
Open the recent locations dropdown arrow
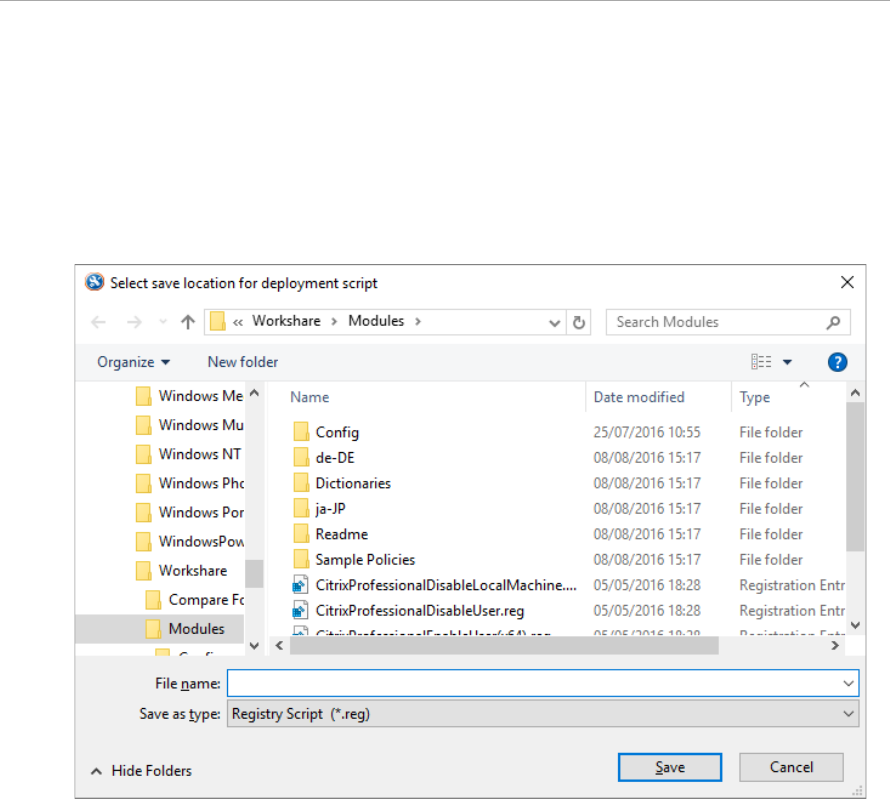point(163,322)
